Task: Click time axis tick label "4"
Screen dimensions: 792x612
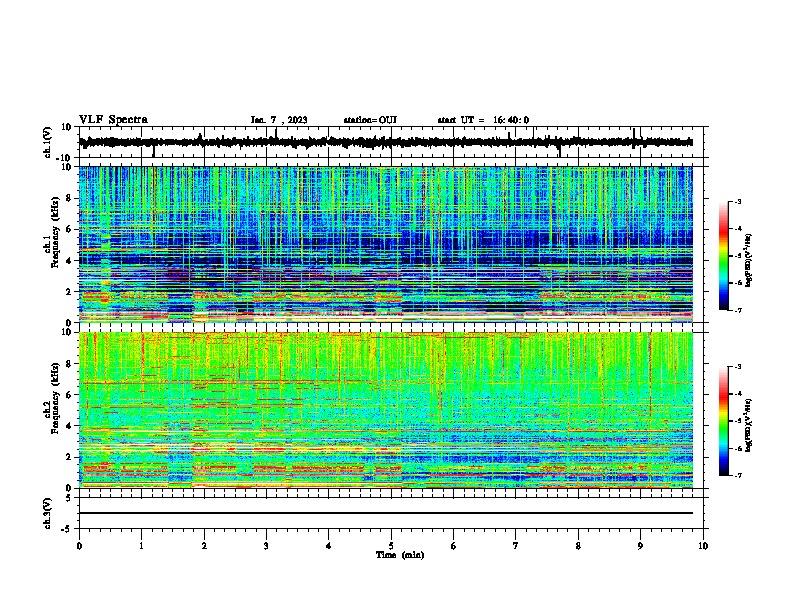Action: pyautogui.click(x=329, y=546)
